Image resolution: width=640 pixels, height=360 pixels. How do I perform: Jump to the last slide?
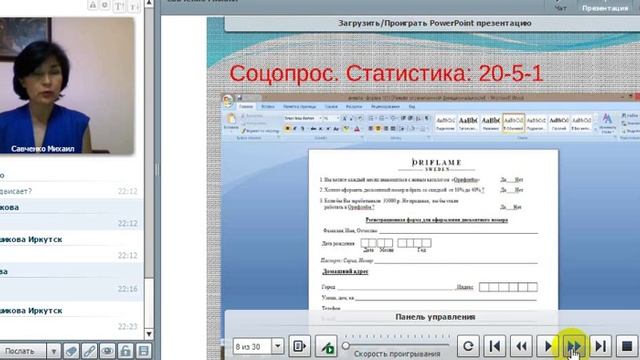click(600, 346)
